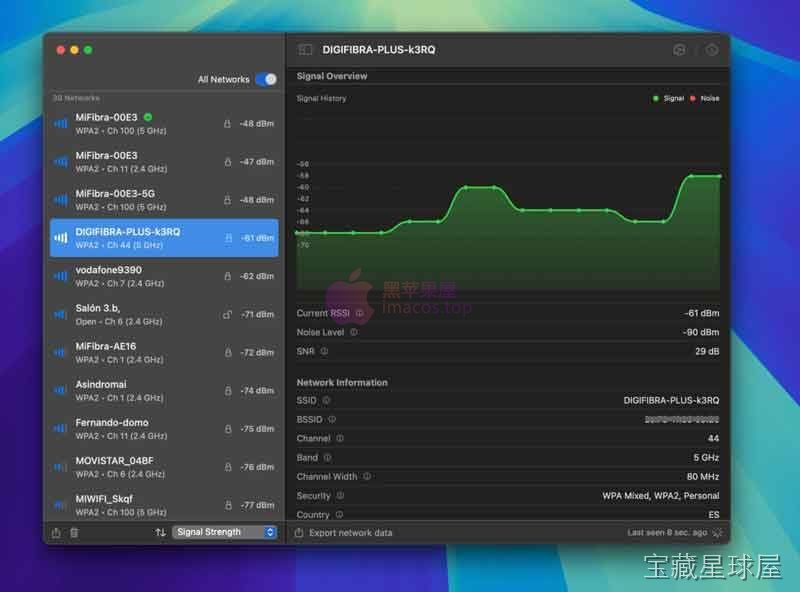Click the red Noise legend marker
800x592 pixels.
click(693, 98)
